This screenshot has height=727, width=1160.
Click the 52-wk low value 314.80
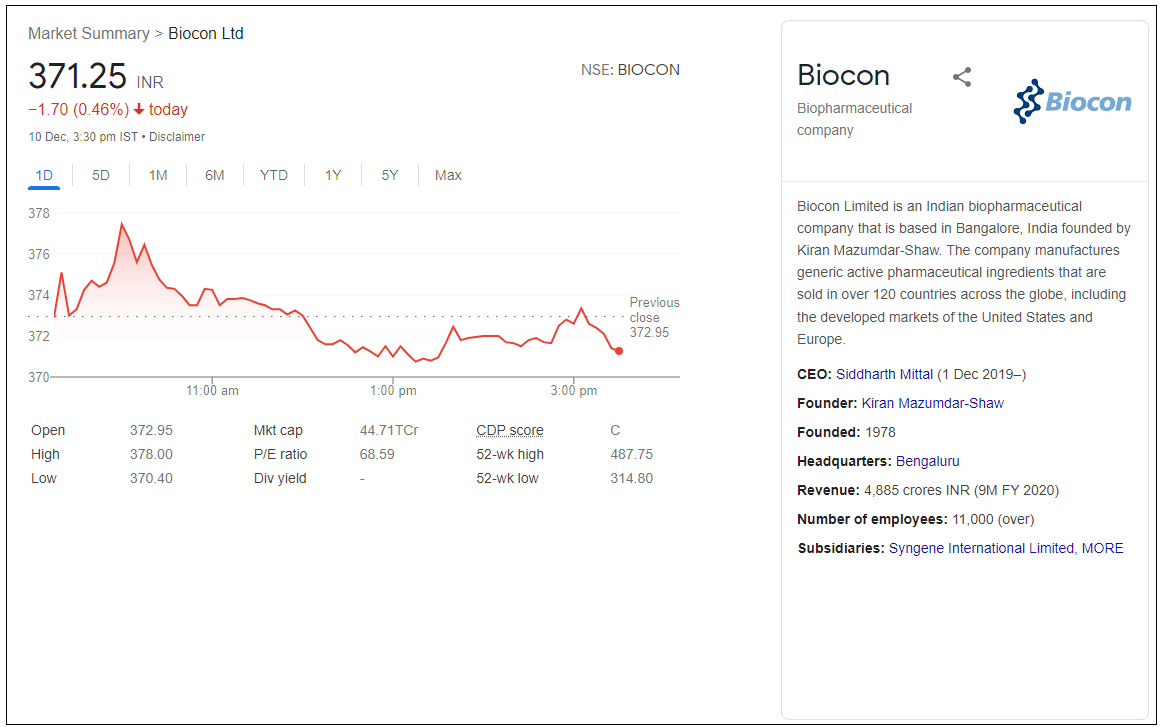[632, 479]
